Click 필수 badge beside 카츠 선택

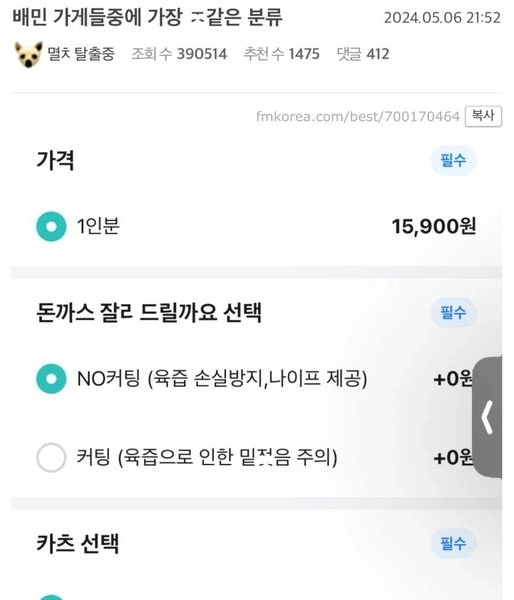click(x=453, y=543)
